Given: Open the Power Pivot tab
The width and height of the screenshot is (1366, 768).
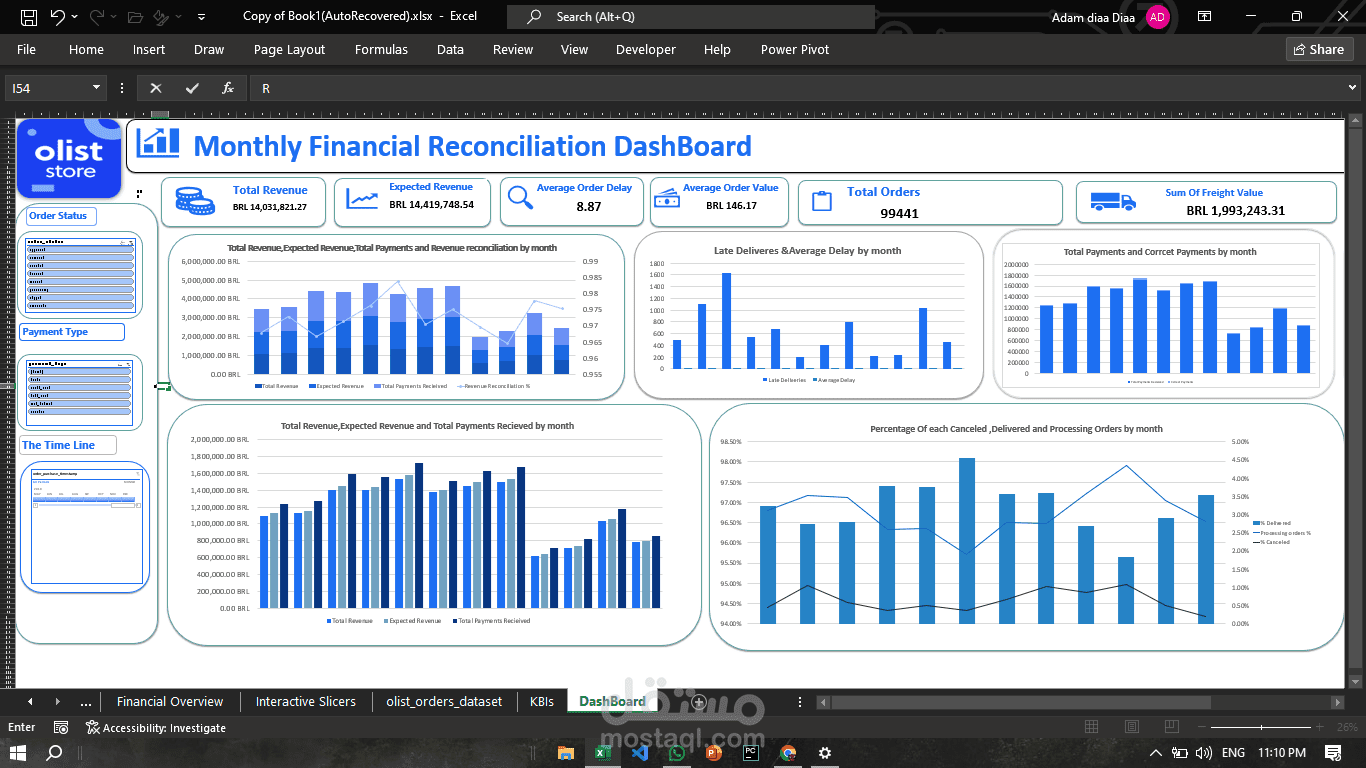Looking at the screenshot, I should pos(795,49).
